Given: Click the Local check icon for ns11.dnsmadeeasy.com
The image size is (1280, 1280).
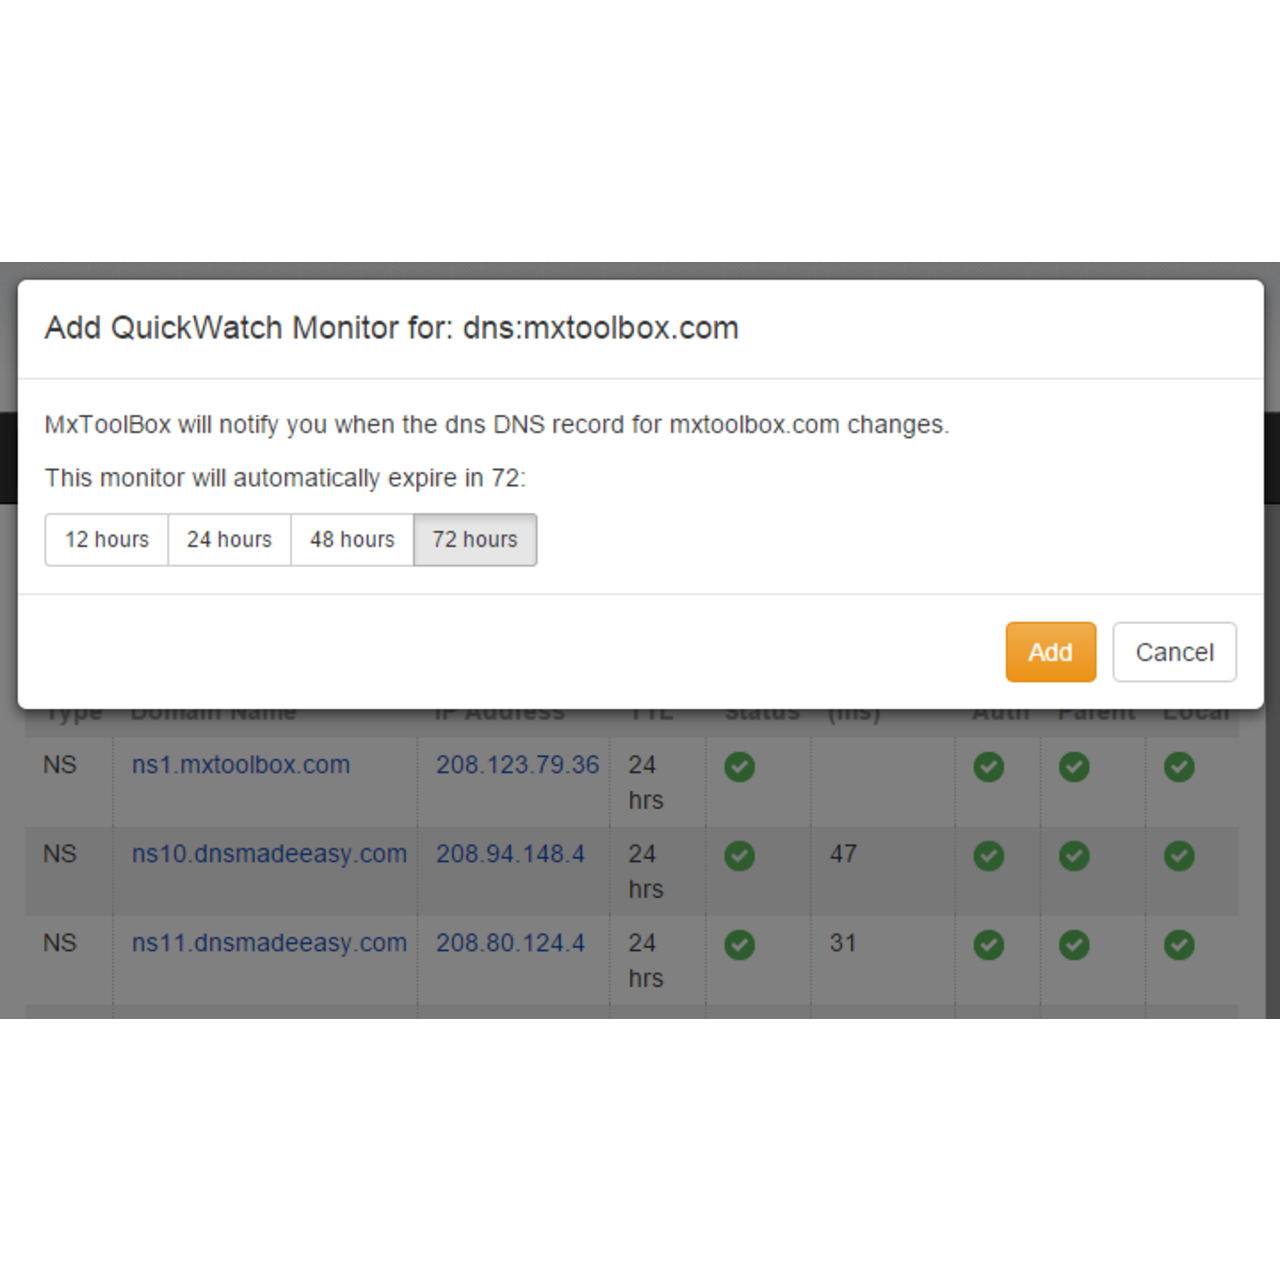Looking at the screenshot, I should (x=1178, y=945).
